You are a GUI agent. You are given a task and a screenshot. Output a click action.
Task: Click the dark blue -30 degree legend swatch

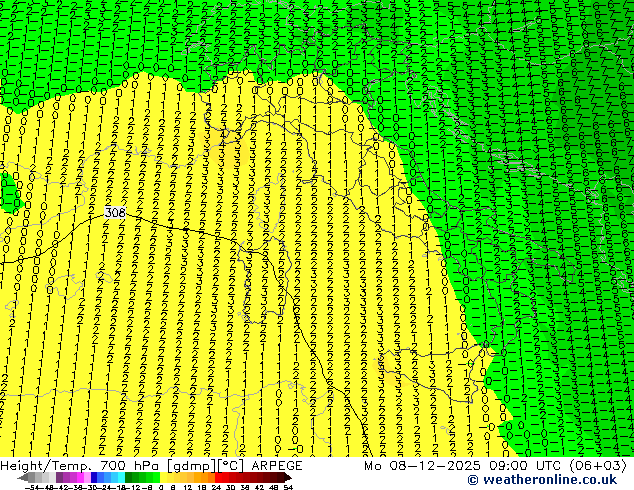tap(94, 478)
